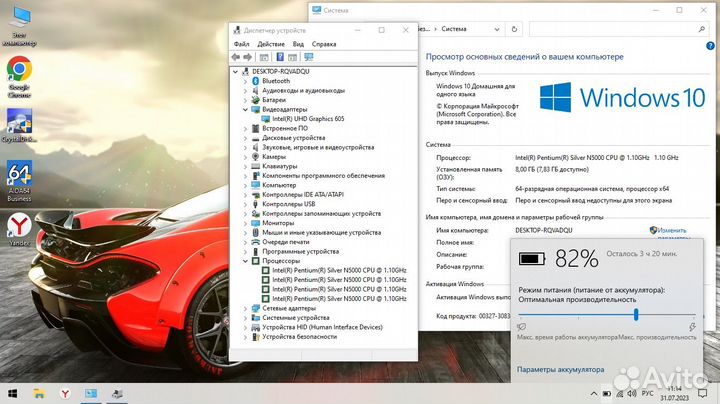Launch Yandex browser from the desktop

click(x=19, y=230)
